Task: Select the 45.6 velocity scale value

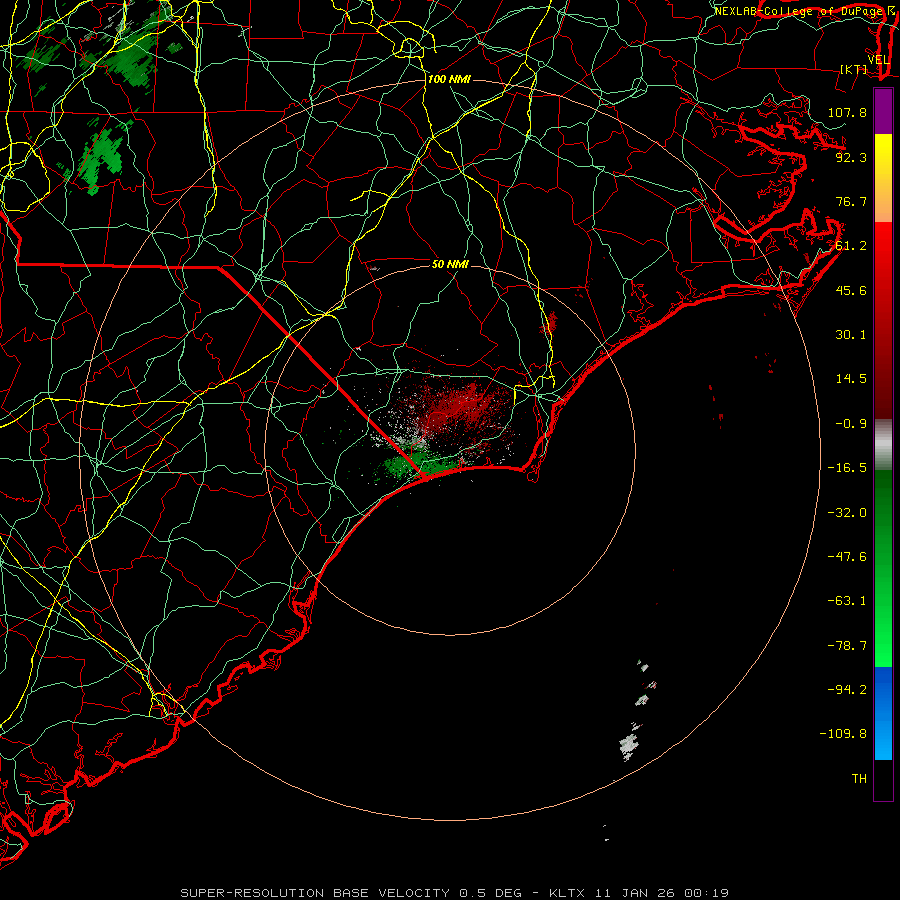Action: coord(851,290)
